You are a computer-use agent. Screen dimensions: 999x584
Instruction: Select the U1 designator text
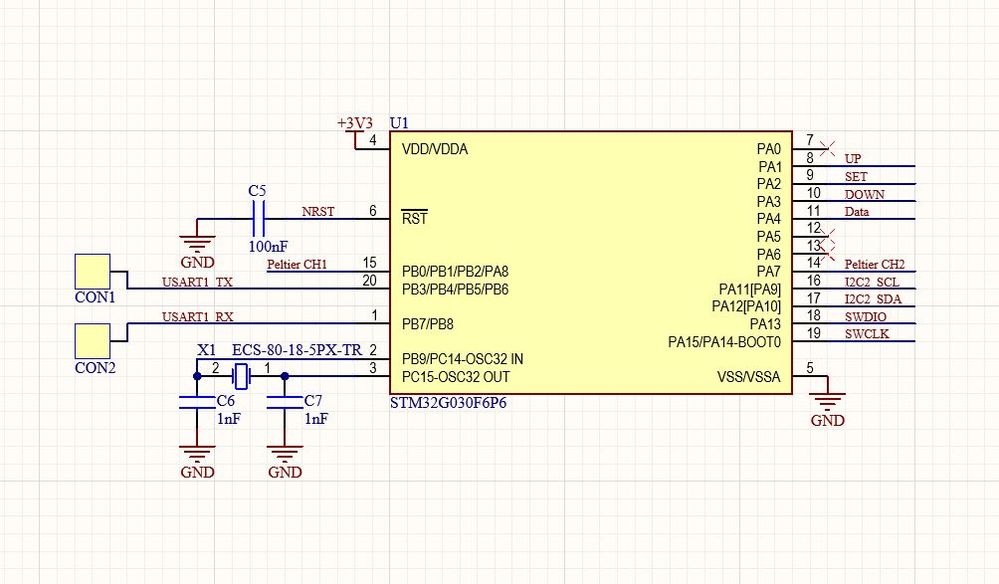[x=399, y=123]
